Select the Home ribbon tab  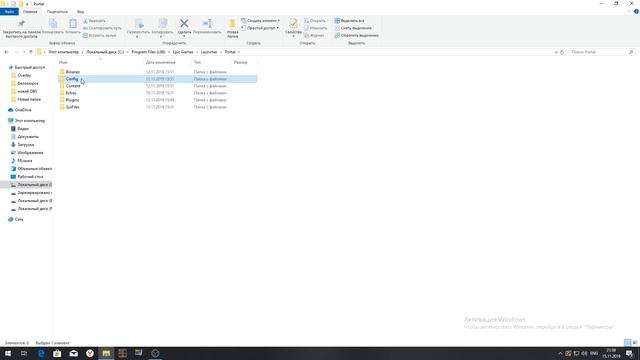(30, 12)
